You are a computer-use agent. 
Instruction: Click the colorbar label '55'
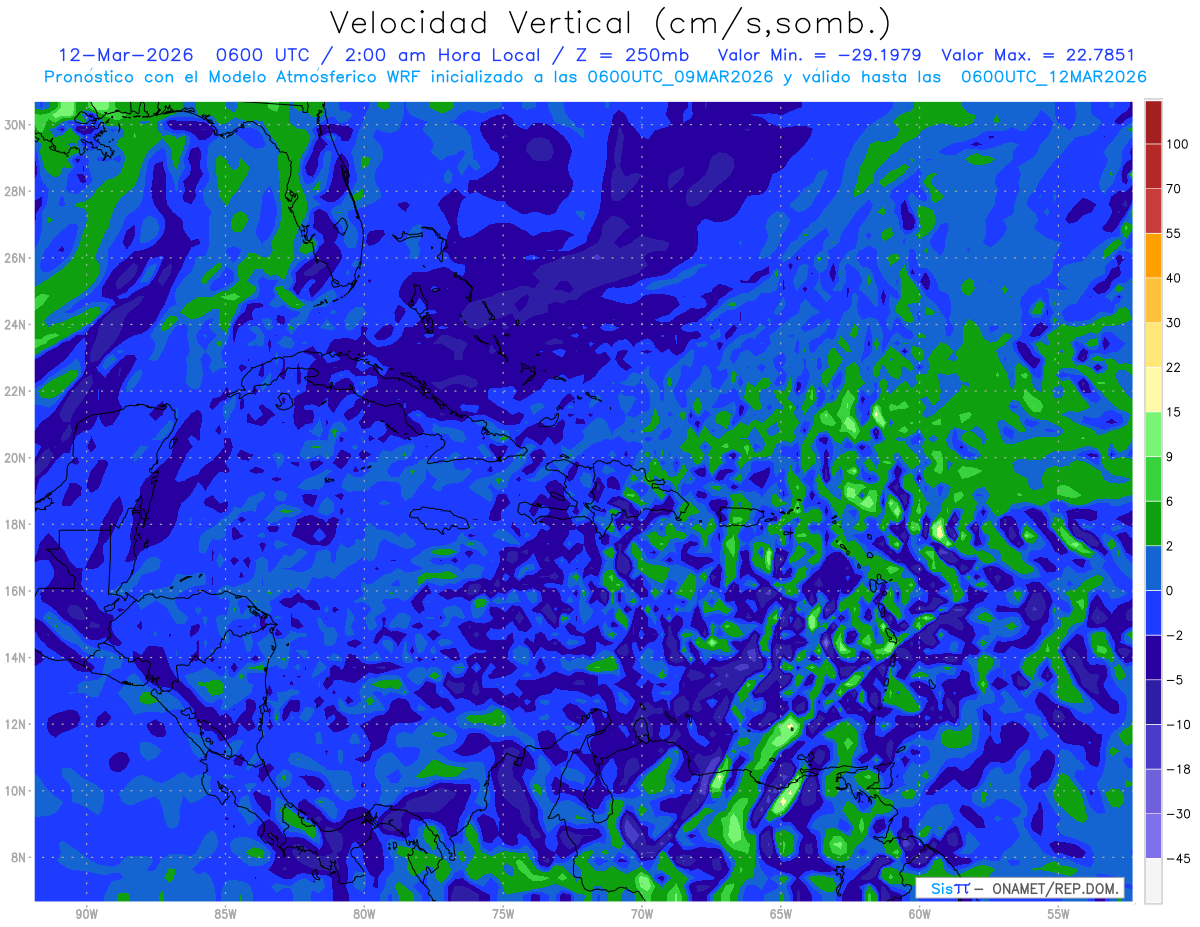click(x=1173, y=233)
